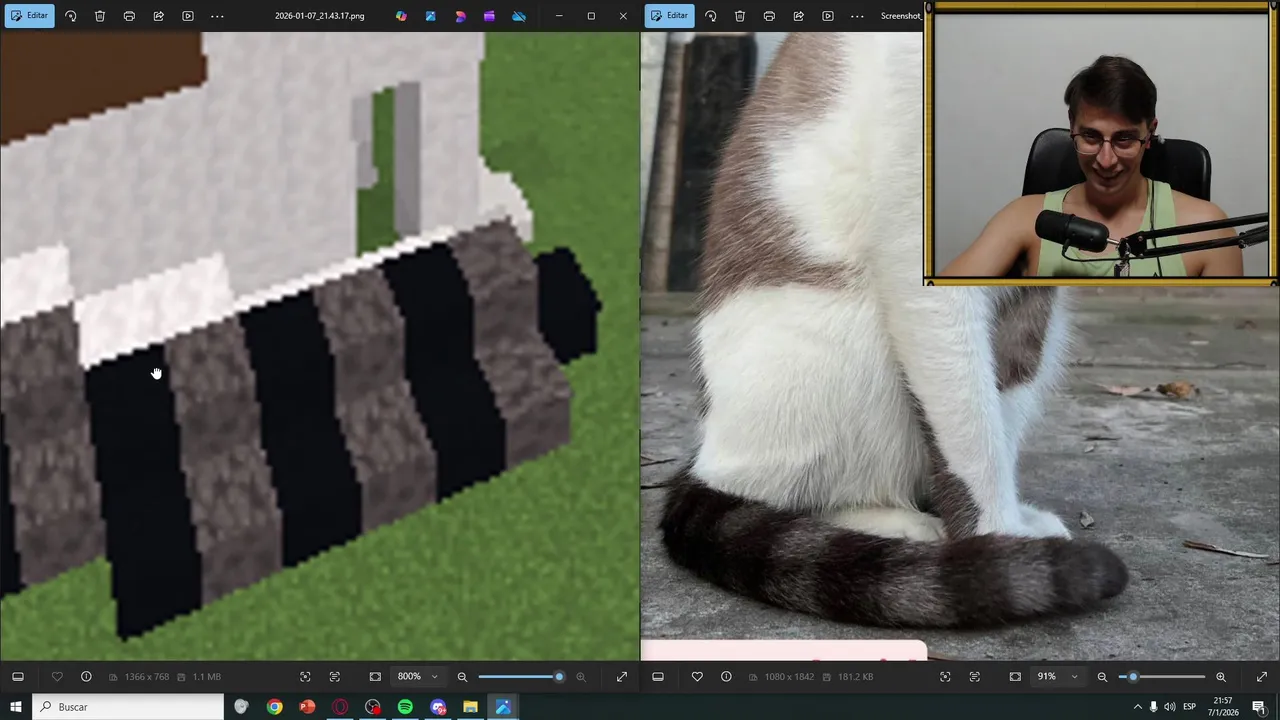1280x720 pixels.
Task: Click OneDrive cloud icon in left title bar
Action: 518,16
